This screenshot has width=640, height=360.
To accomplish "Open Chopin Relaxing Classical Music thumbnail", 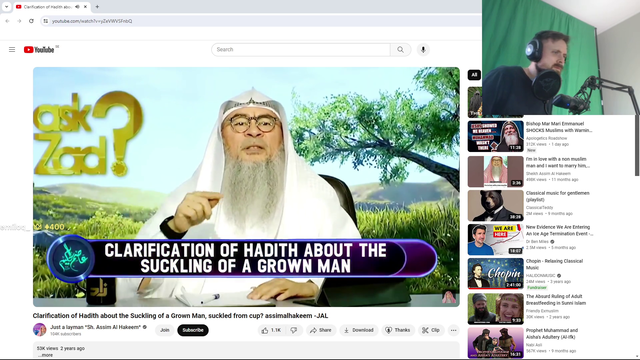I will pyautogui.click(x=496, y=273).
